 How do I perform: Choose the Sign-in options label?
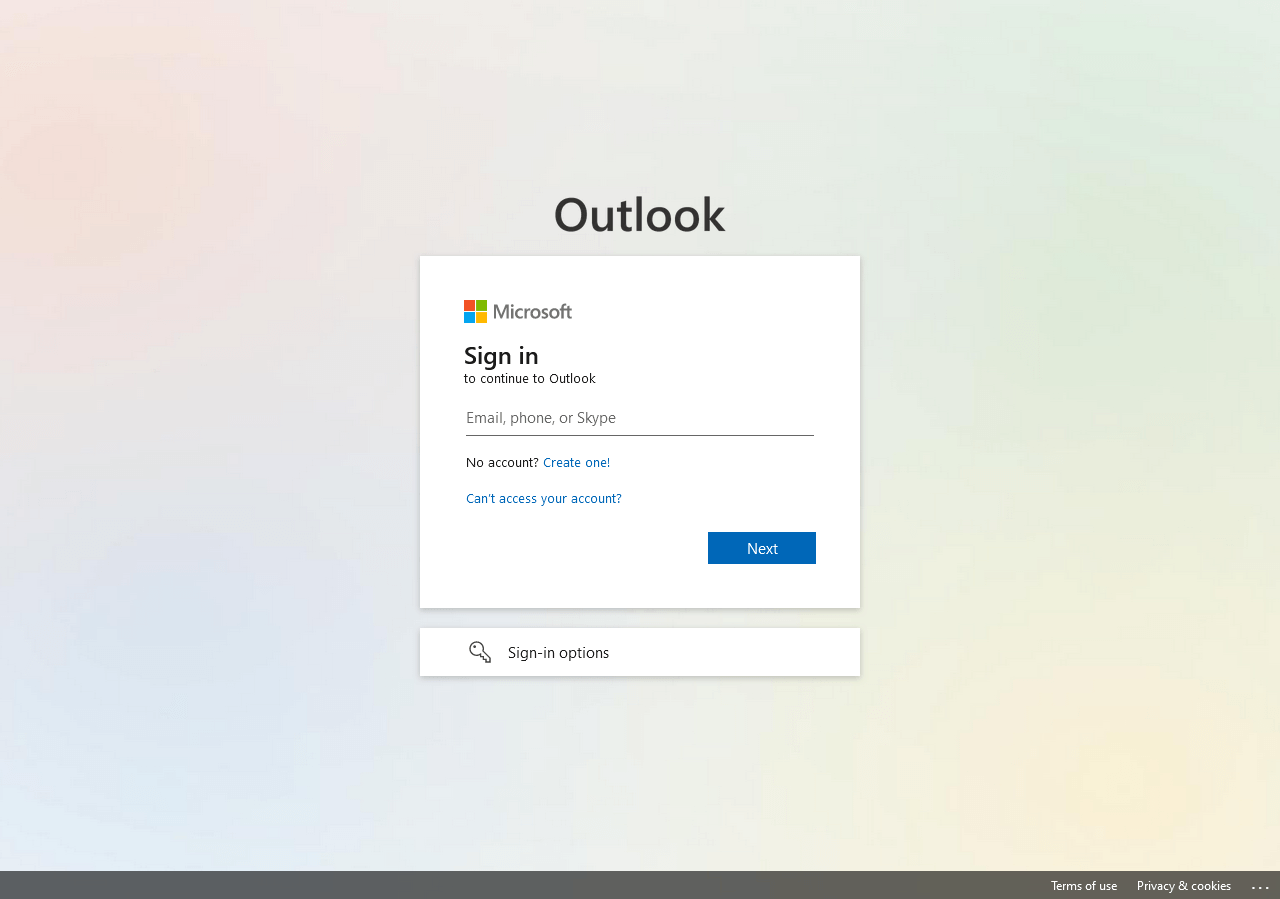pos(558,652)
